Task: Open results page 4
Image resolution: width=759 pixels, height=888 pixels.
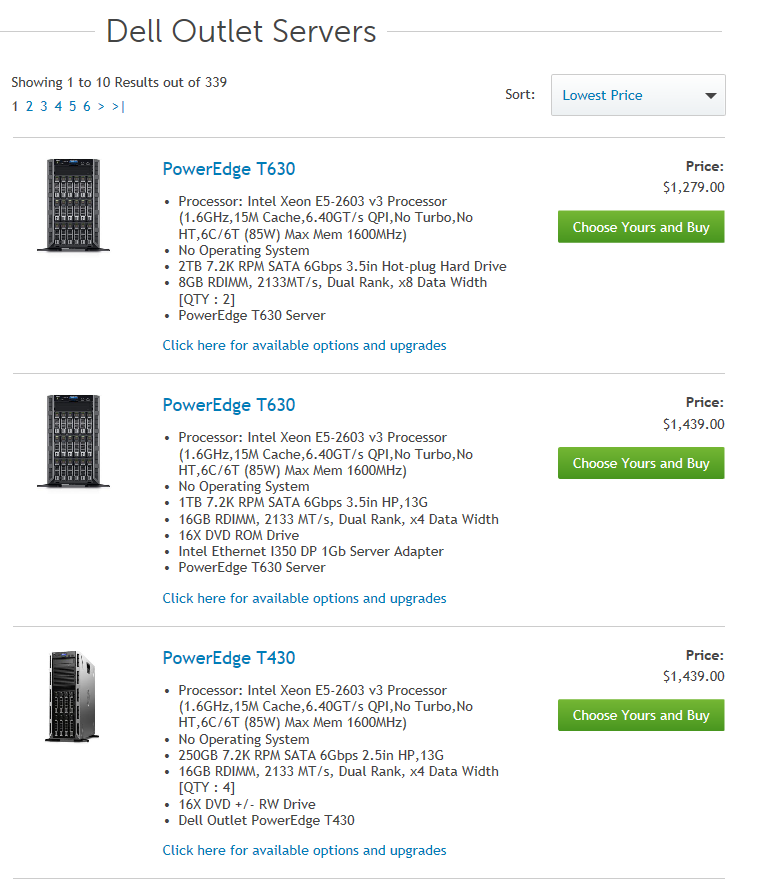Action: (x=58, y=106)
